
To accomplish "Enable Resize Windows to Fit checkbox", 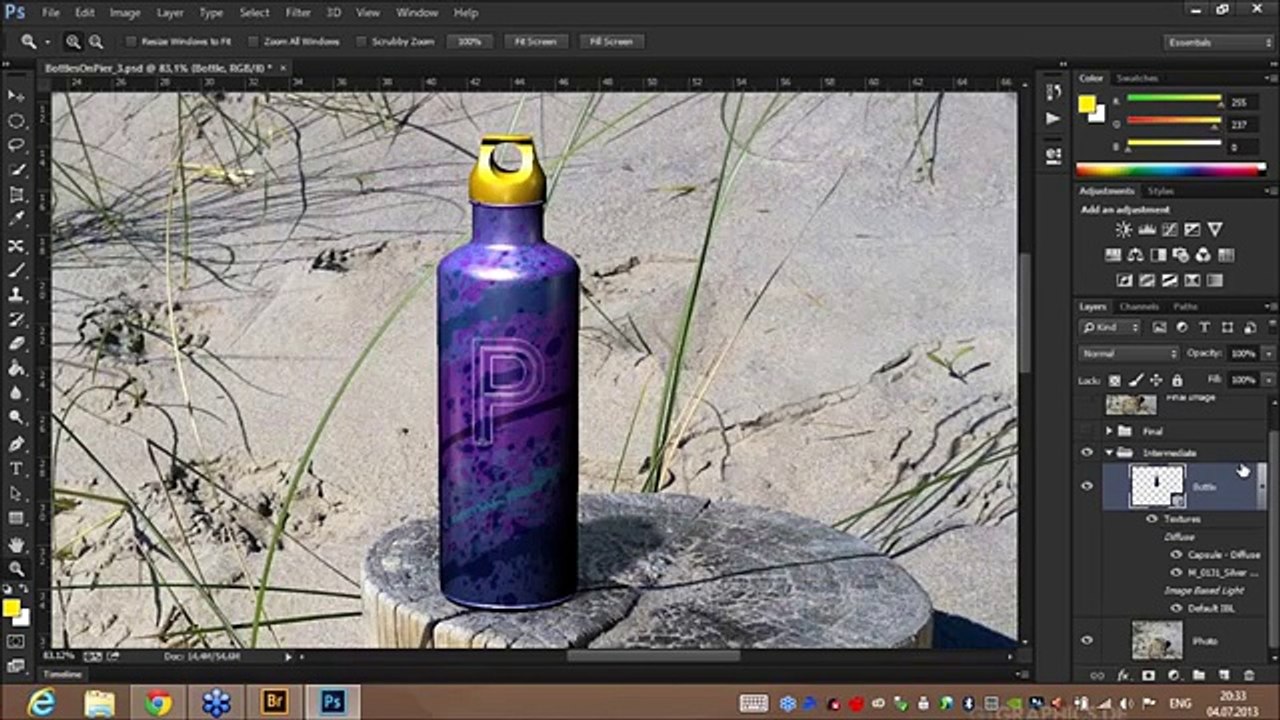I will pyautogui.click(x=131, y=42).
